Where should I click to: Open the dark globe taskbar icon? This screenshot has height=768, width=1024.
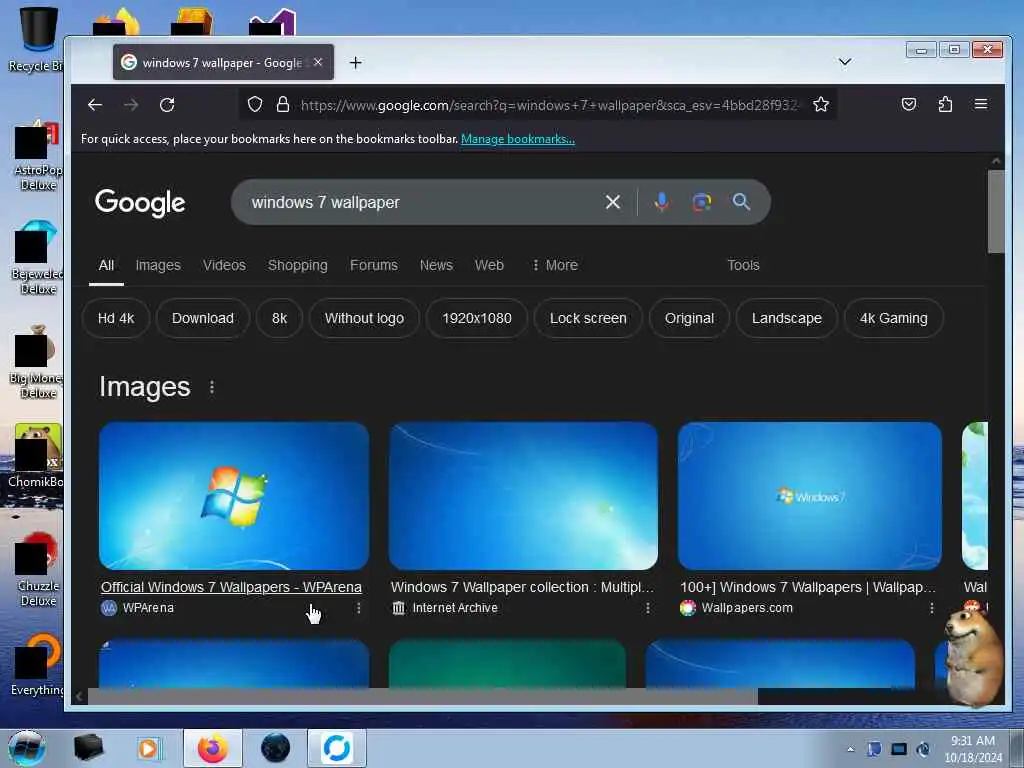[x=276, y=748]
